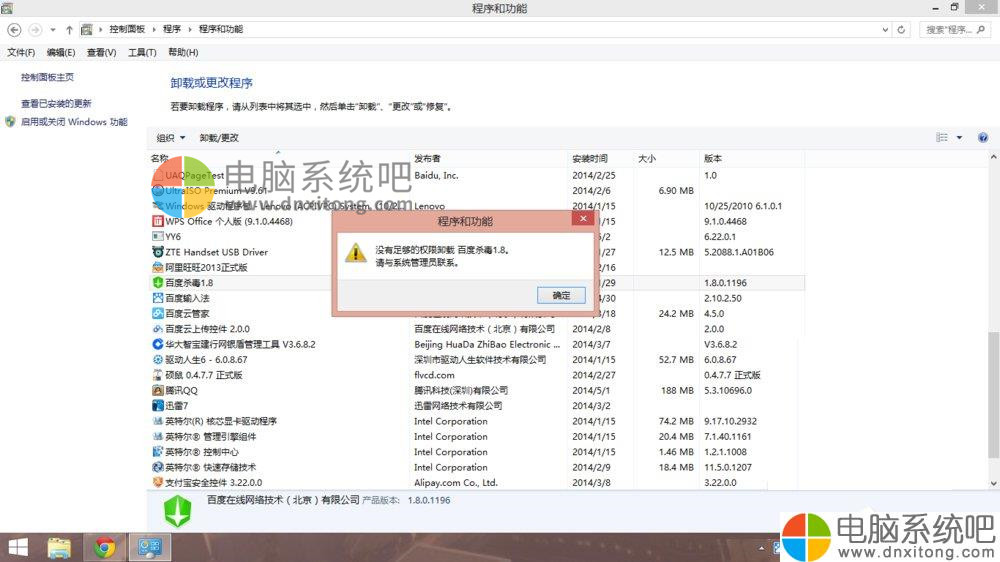Close the 程序和功能 error dialog
This screenshot has width=1000, height=562.
(x=583, y=219)
